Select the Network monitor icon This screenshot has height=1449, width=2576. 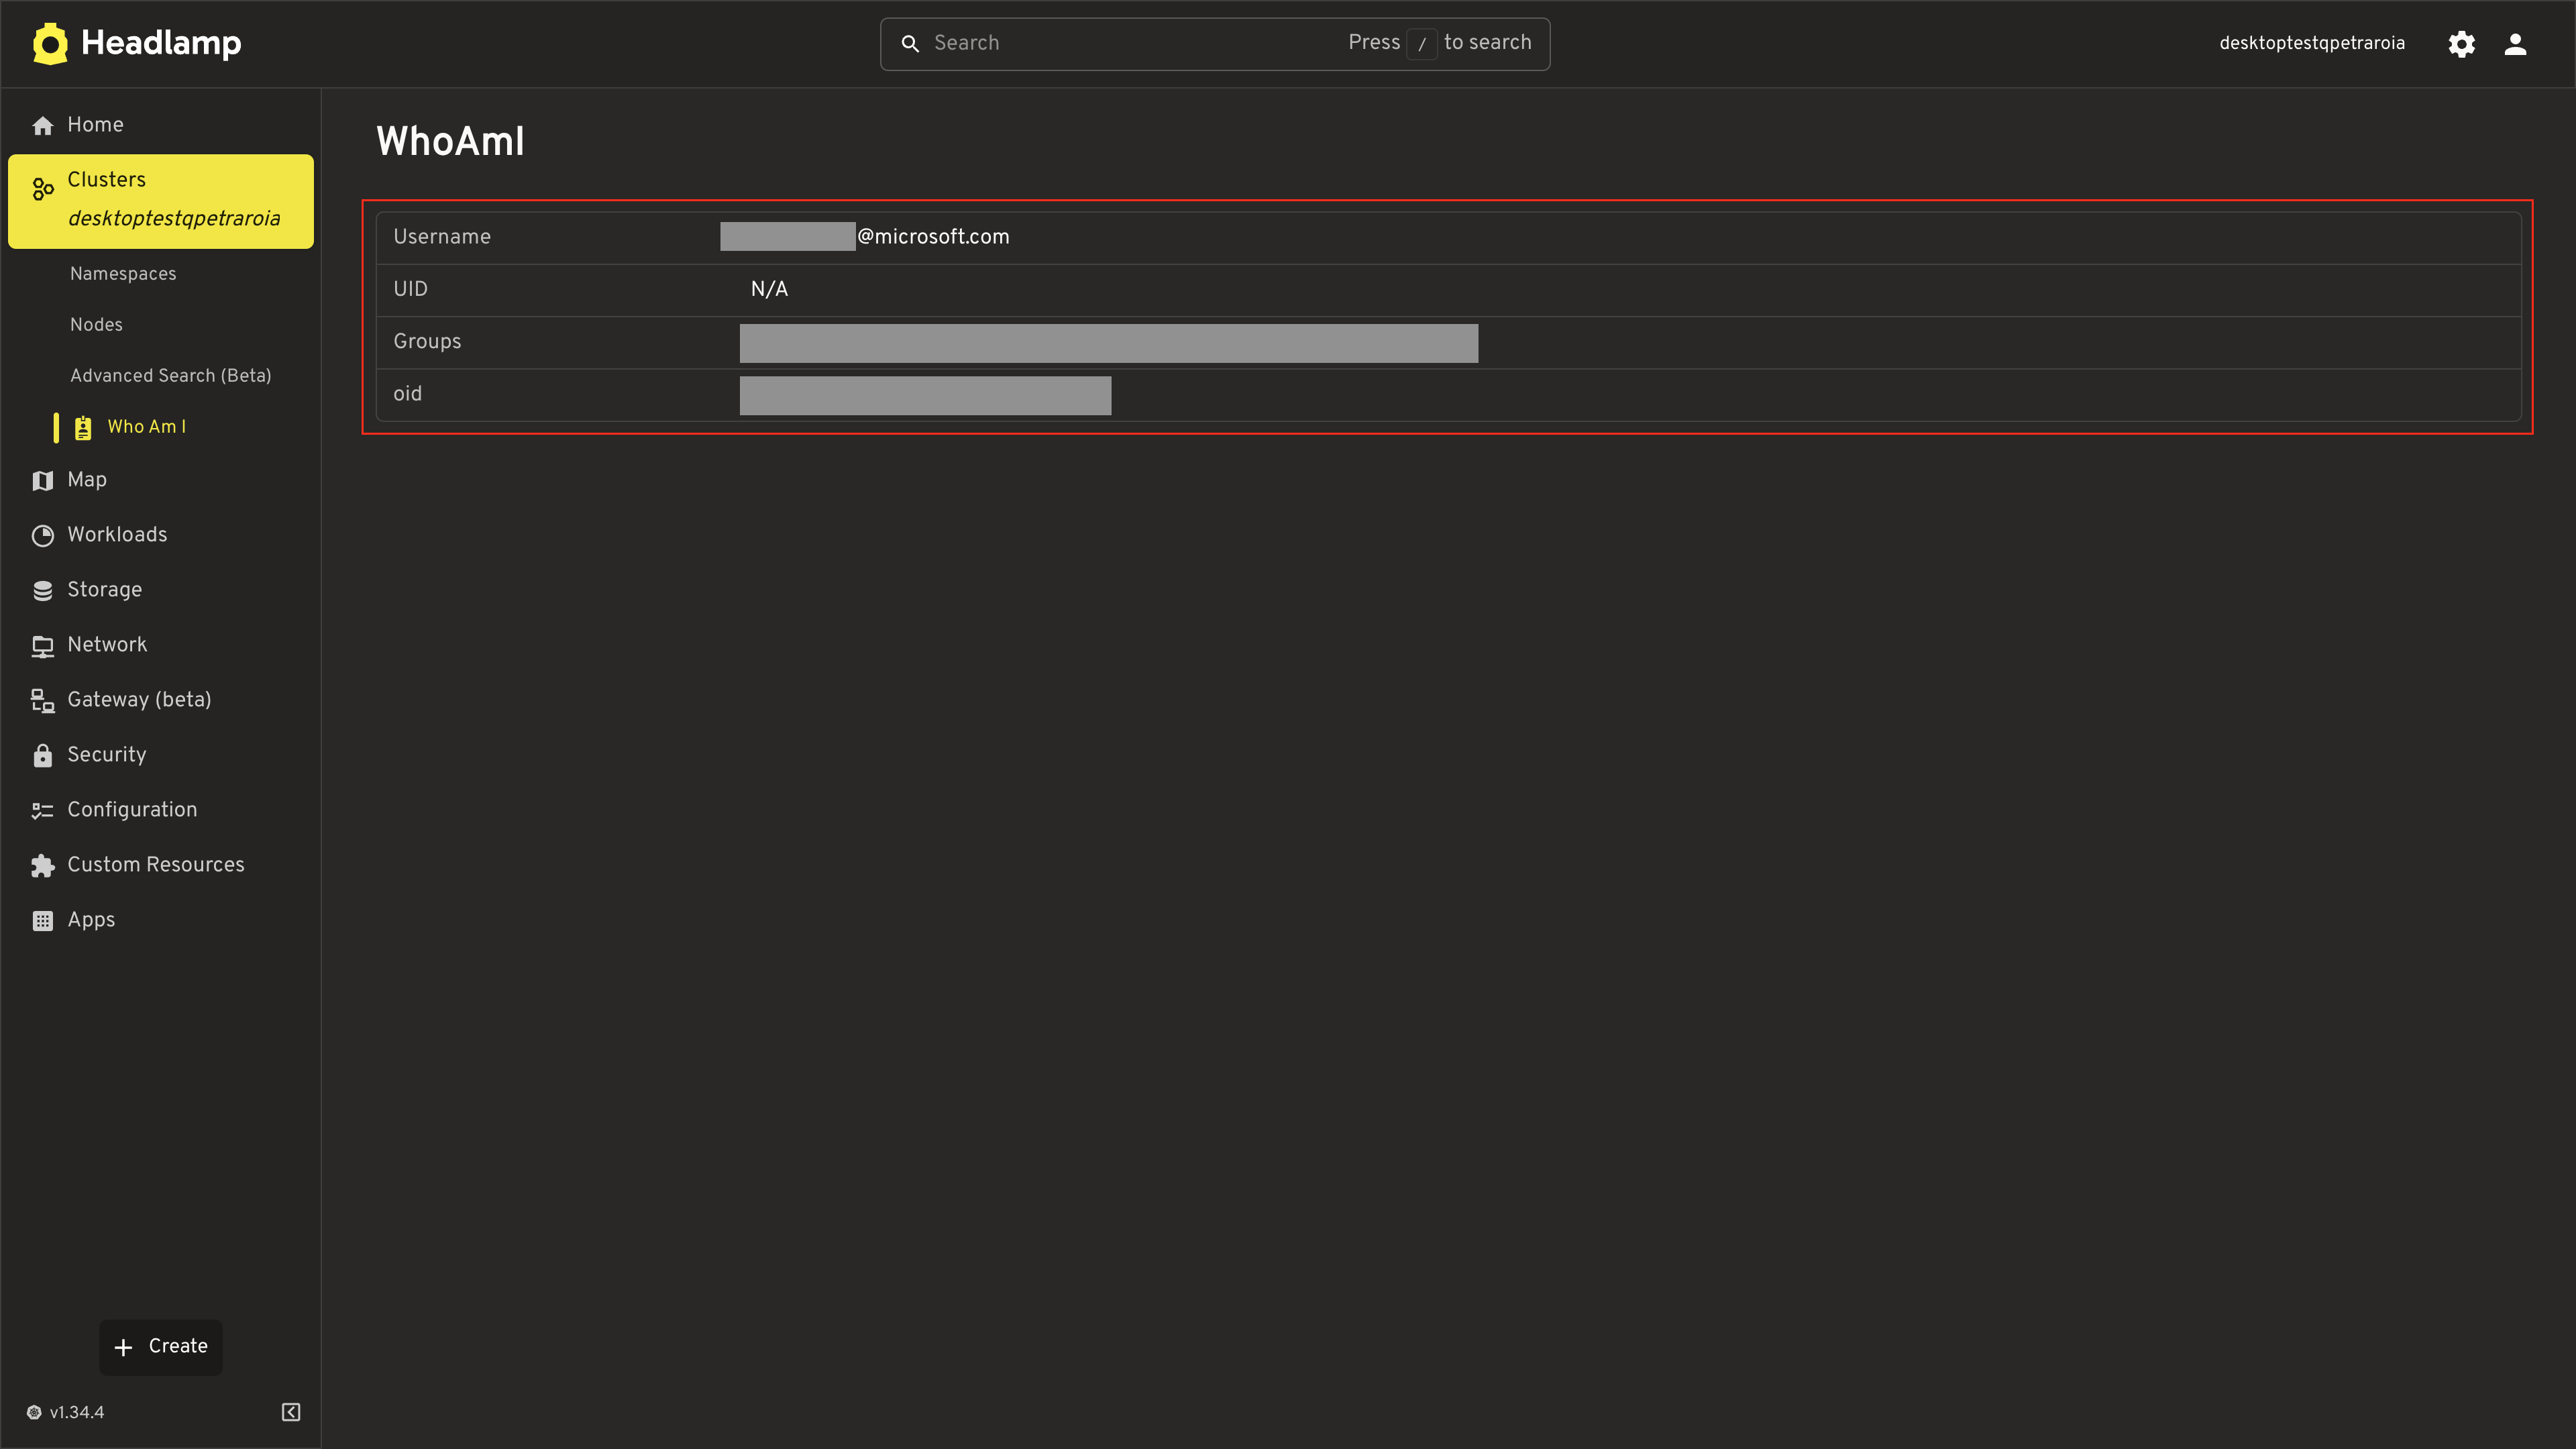pos(42,645)
